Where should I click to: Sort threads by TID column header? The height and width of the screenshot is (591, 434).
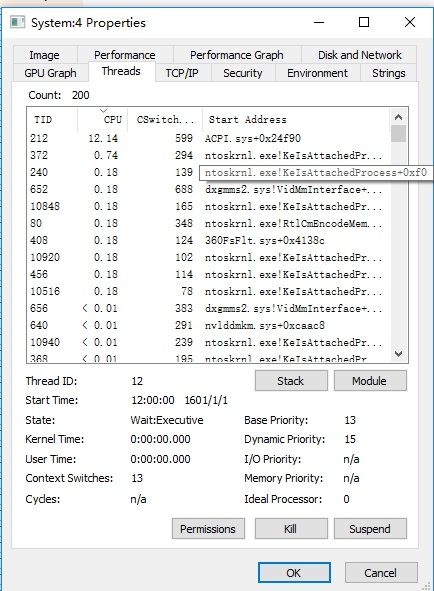point(52,119)
